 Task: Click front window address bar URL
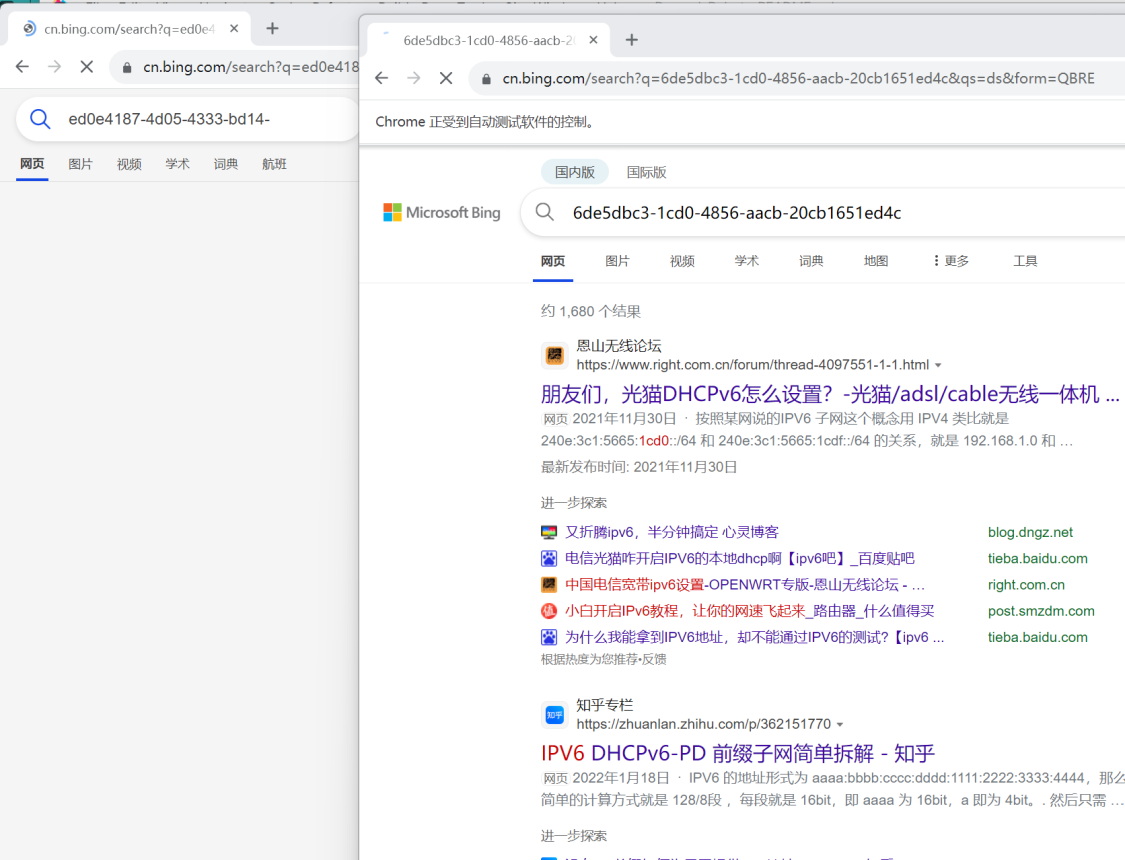(x=799, y=78)
